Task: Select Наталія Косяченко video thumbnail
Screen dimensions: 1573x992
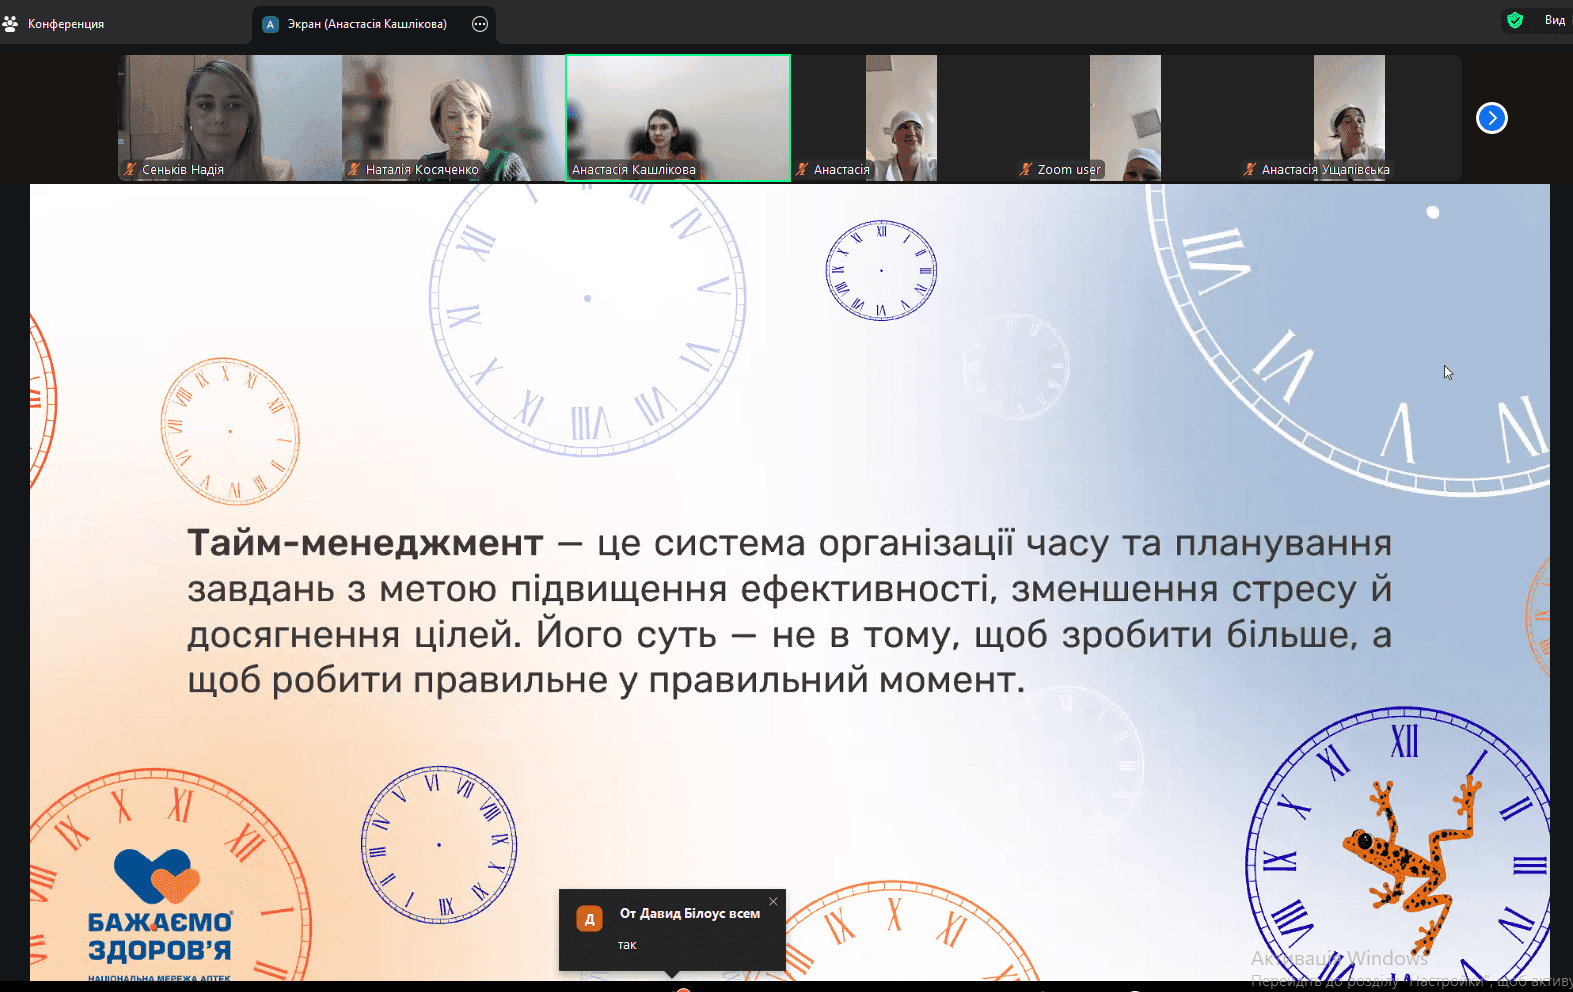Action: click(x=454, y=118)
